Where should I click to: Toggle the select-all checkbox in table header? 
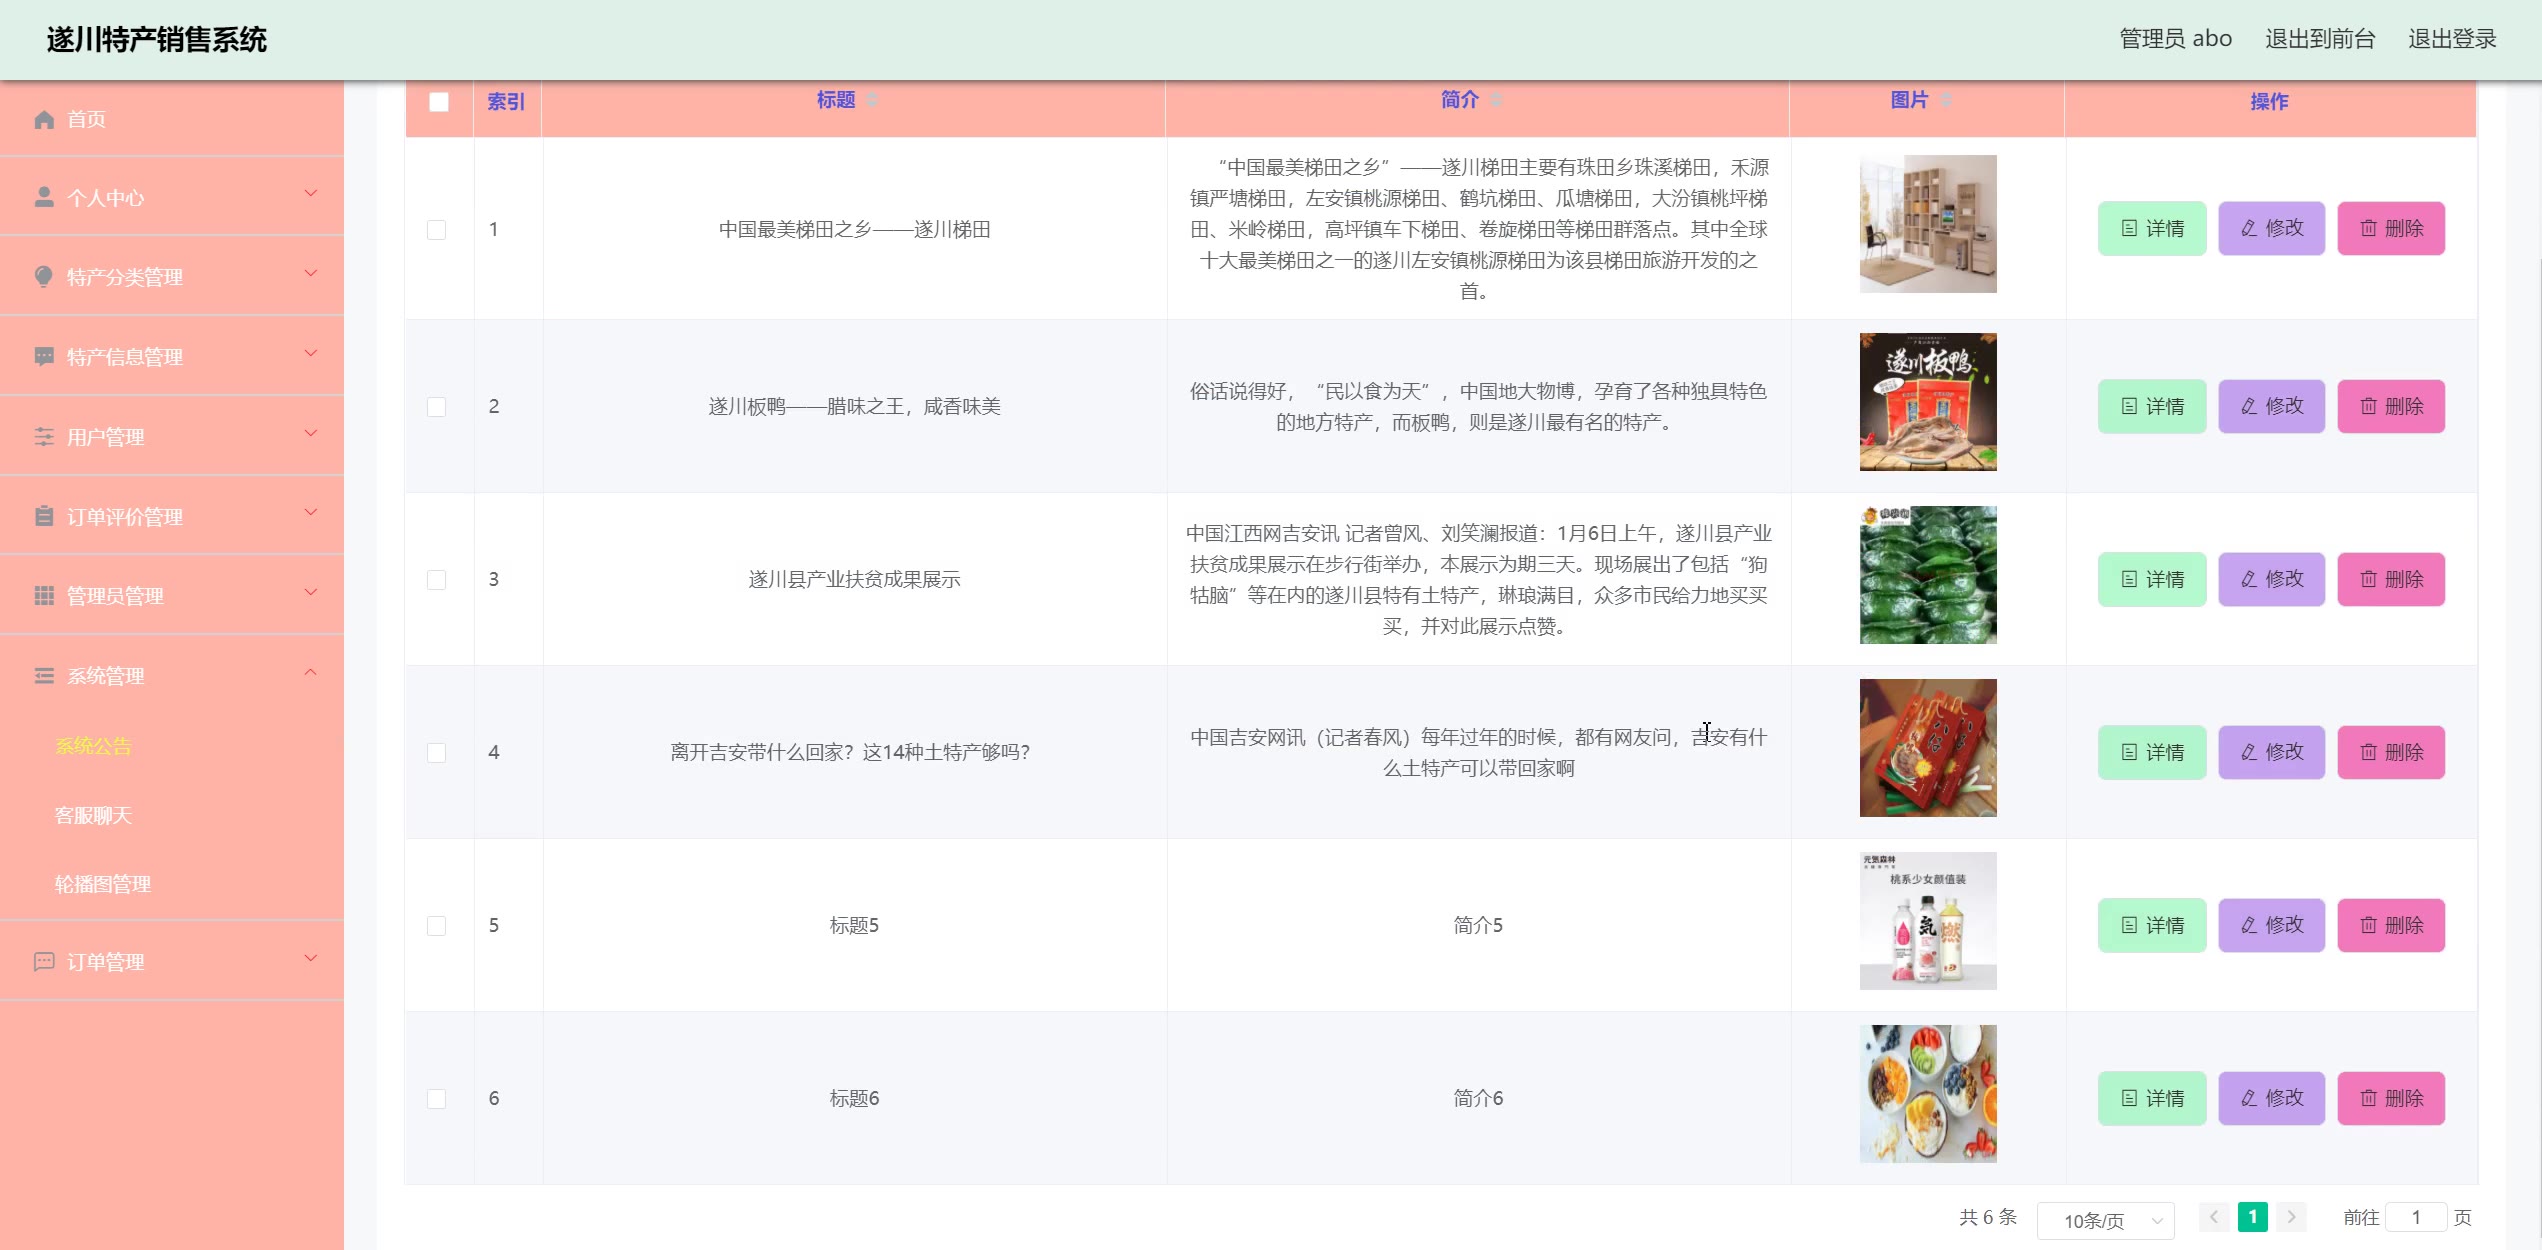coord(439,102)
